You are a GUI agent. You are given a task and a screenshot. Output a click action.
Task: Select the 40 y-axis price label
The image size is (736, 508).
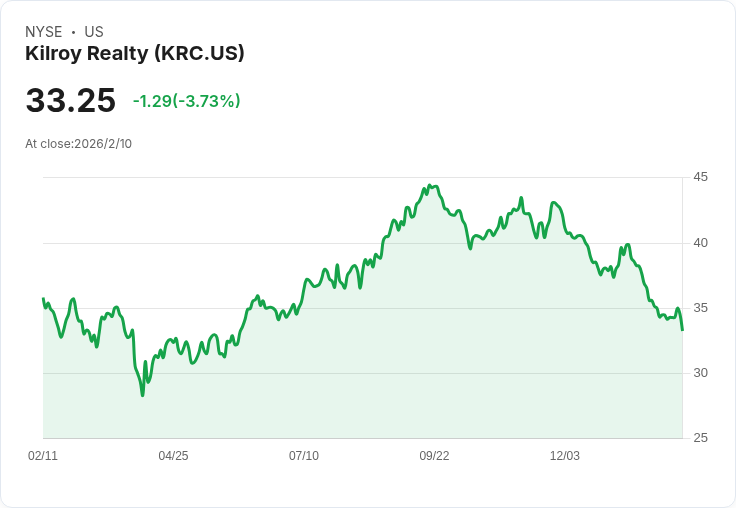pyautogui.click(x=701, y=243)
